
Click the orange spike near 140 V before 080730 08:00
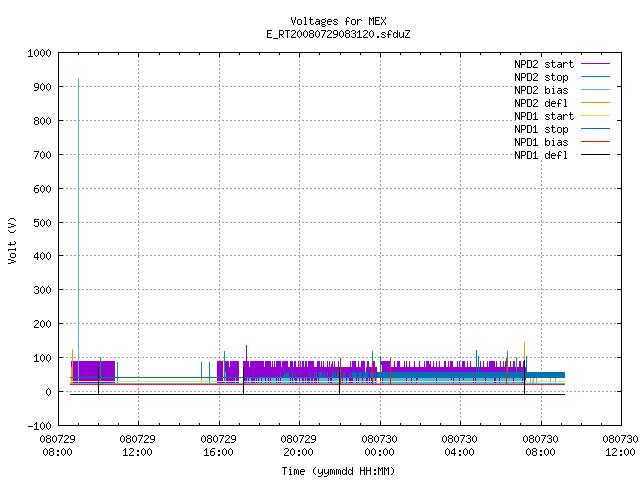coord(524,351)
